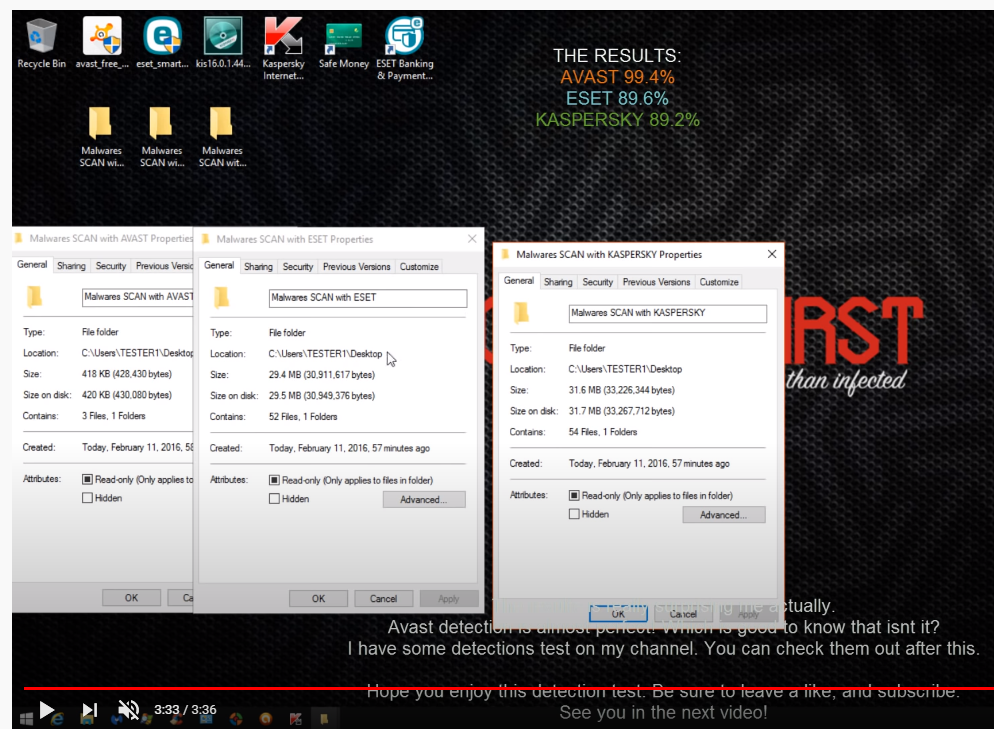The height and width of the screenshot is (729, 994).
Task: Click the folder name field reading Malwares SCAN with ESET
Action: click(368, 298)
